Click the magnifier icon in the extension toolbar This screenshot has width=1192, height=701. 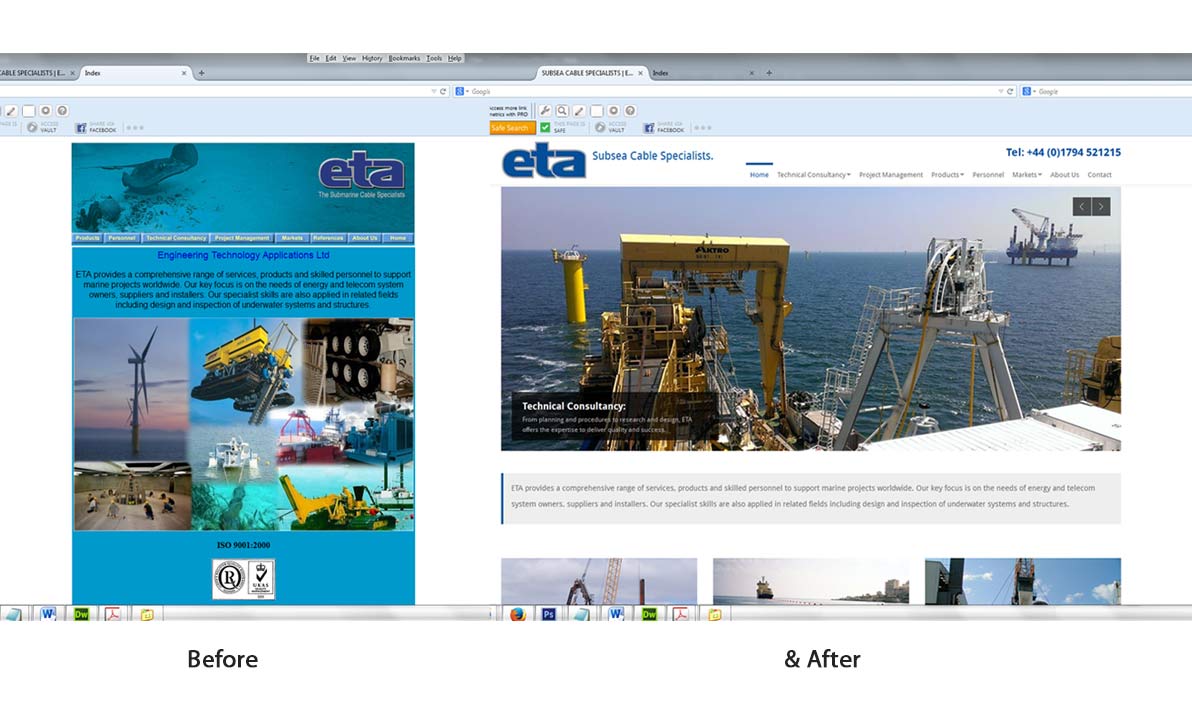tap(562, 111)
